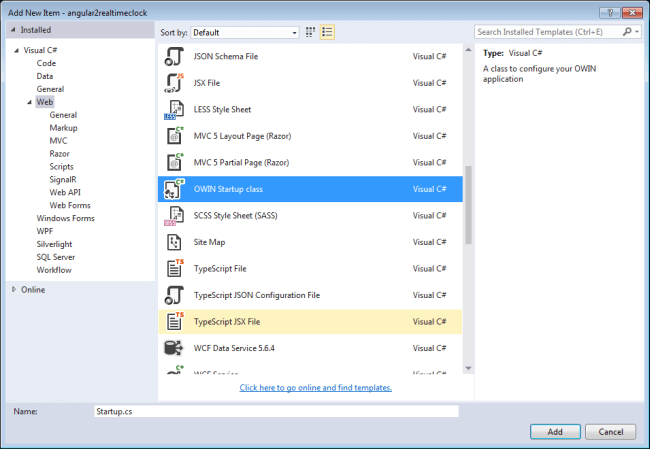650x449 pixels.
Task: Click the scrollbar down arrow
Action: [468, 368]
